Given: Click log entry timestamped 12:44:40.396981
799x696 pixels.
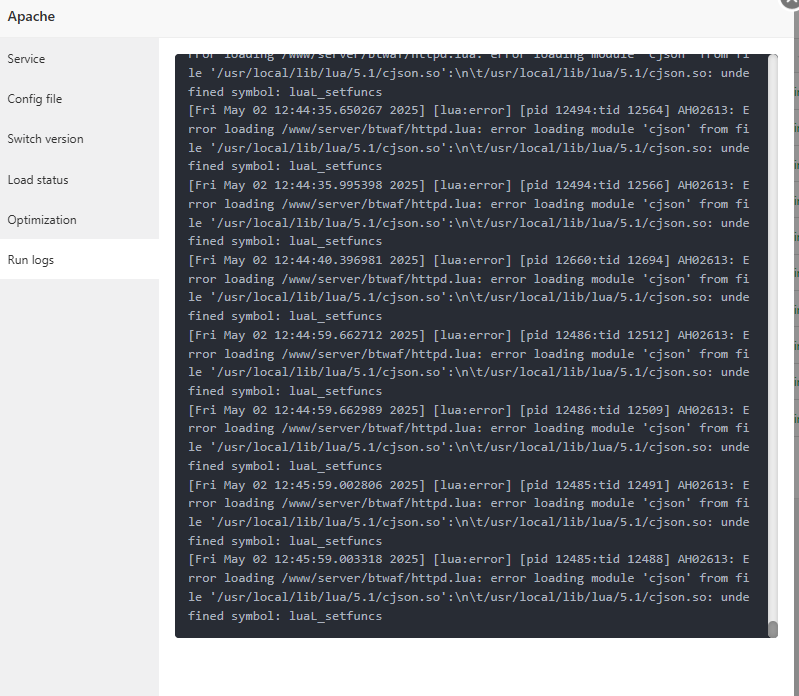Looking at the screenshot, I should tap(468, 288).
